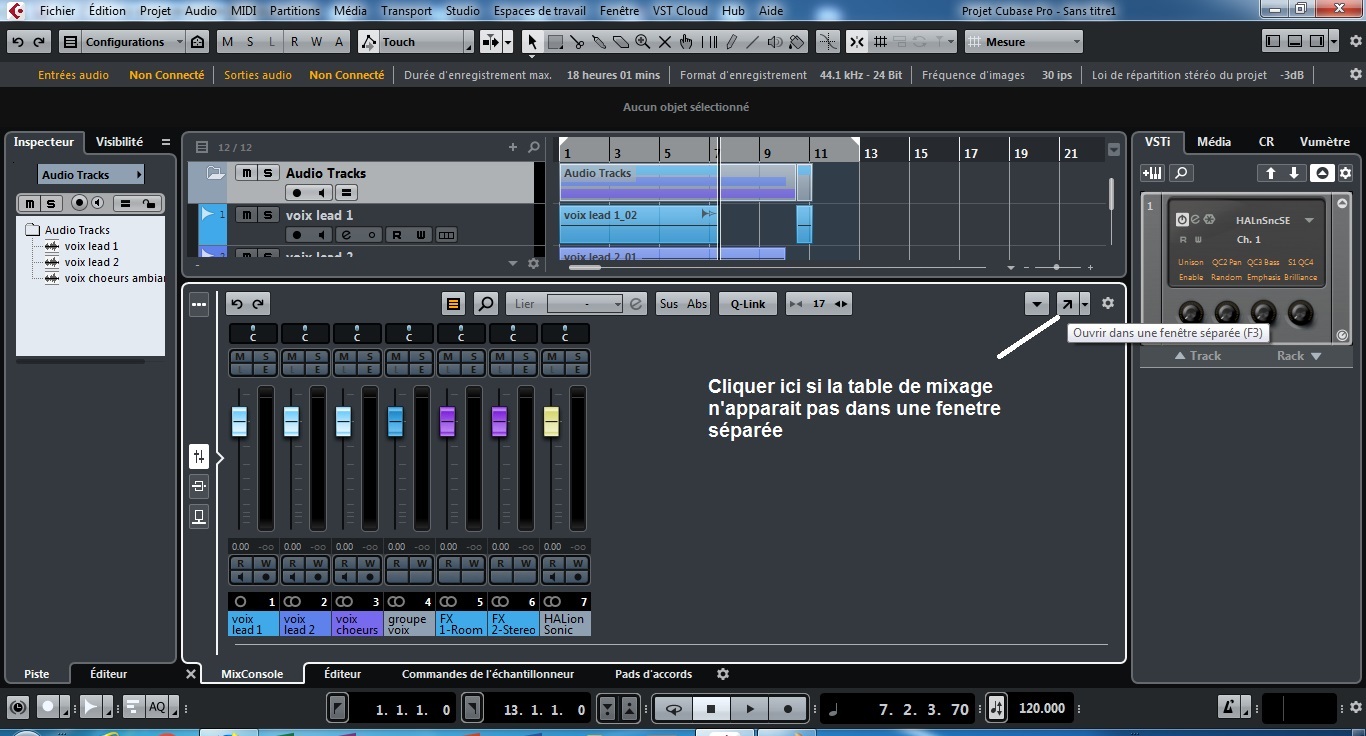Toggle tempo track activation button

click(996, 708)
